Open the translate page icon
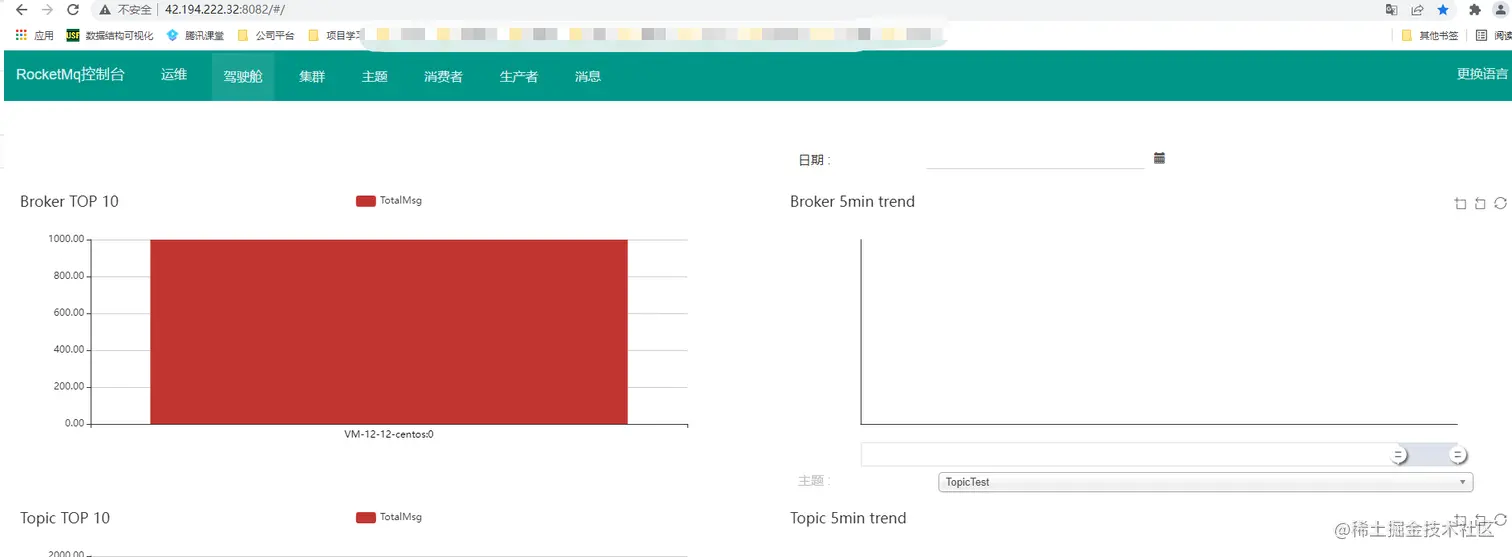The image size is (1512, 557). pos(1391,10)
